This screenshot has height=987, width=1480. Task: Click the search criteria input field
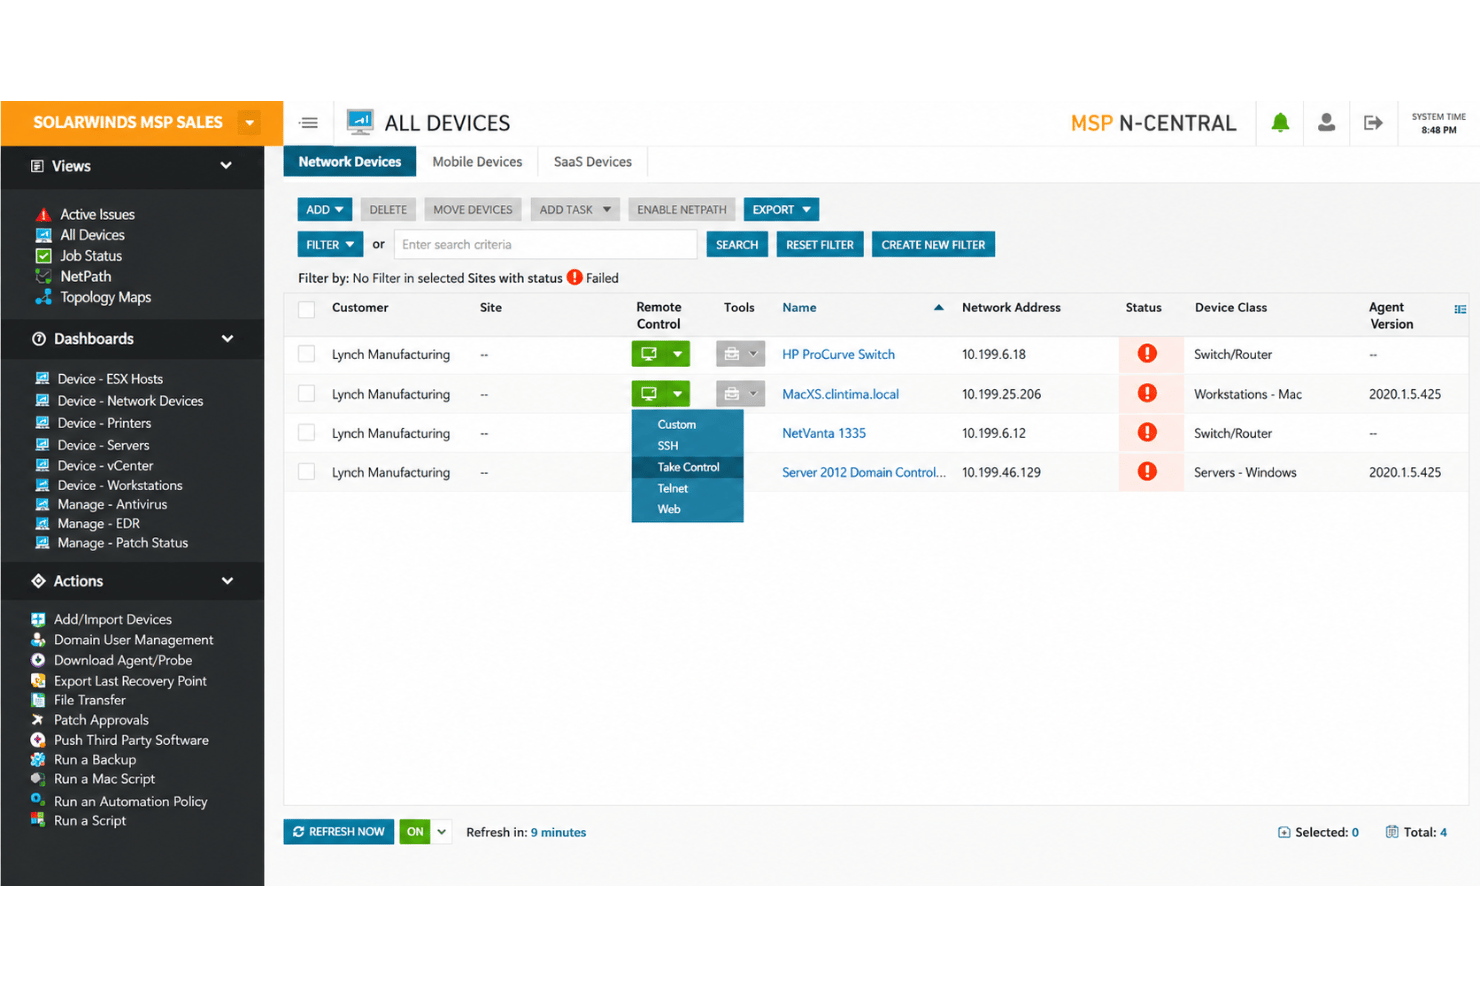[545, 244]
